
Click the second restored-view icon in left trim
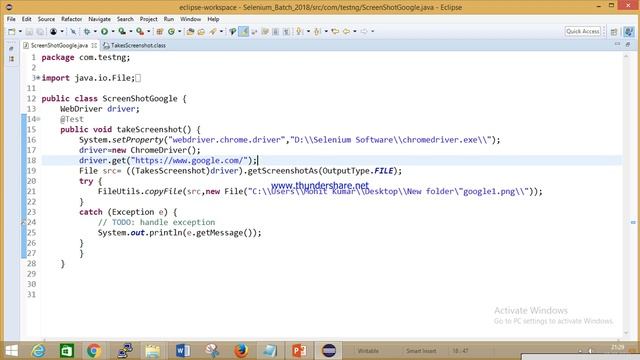[x=11, y=59]
